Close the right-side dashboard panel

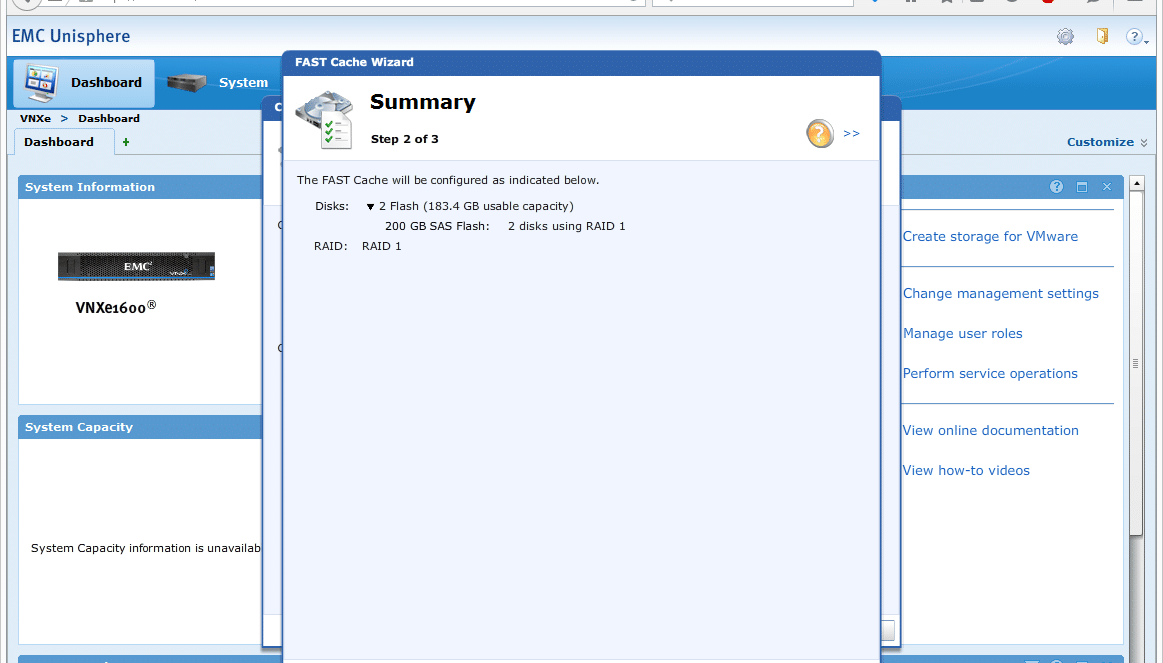[x=1107, y=187]
